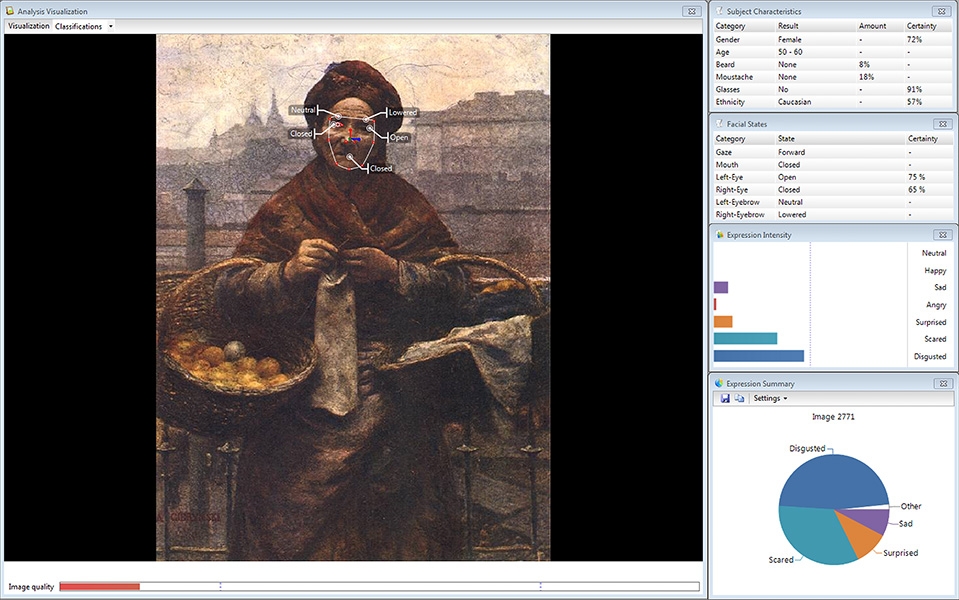Click the Sad purple intensity bar
Screen dimensions: 959x600
[720, 287]
